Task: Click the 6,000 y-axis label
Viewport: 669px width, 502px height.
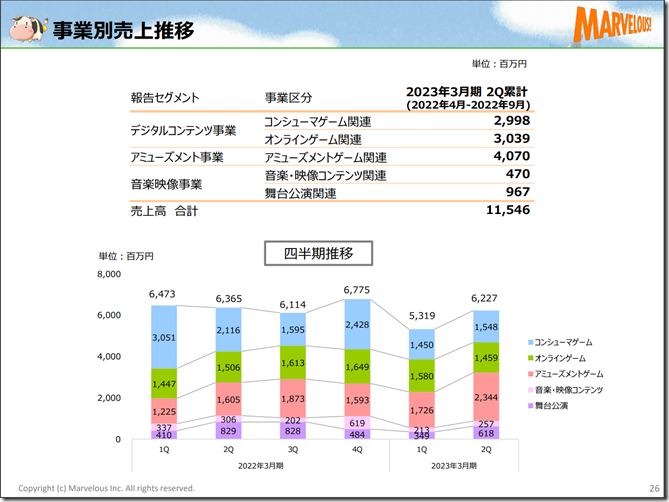Action: click(109, 315)
